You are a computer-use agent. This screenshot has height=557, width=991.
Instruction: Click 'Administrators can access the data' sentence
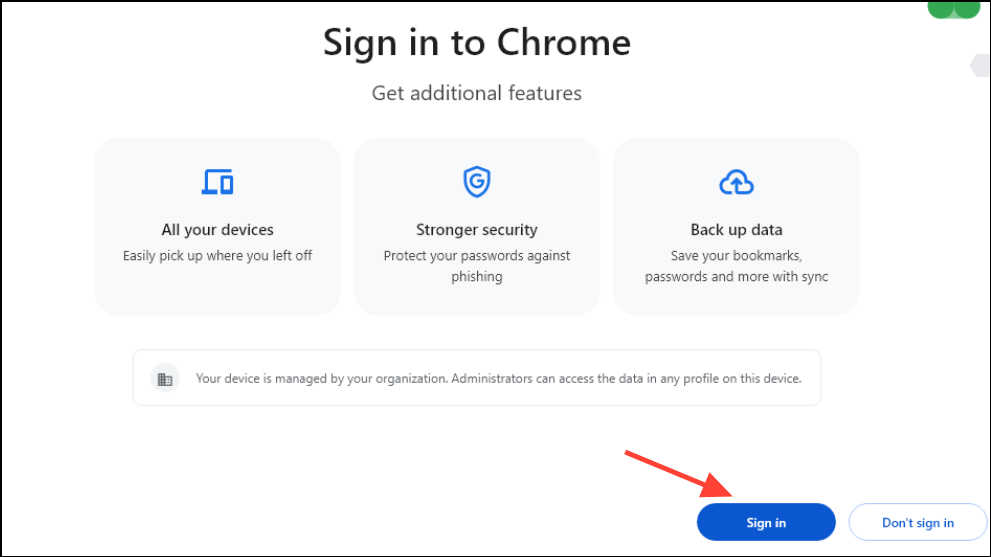(x=626, y=378)
